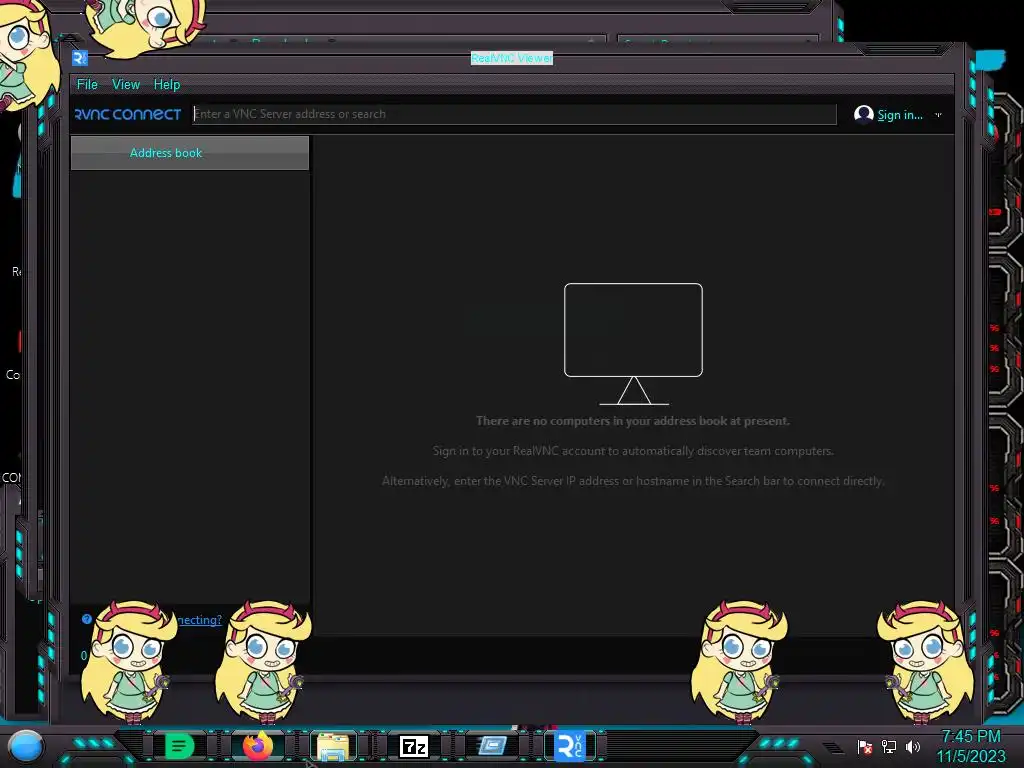Click the RealVNC Viewer title bar icon
Viewport: 1024px width, 768px height.
point(80,58)
